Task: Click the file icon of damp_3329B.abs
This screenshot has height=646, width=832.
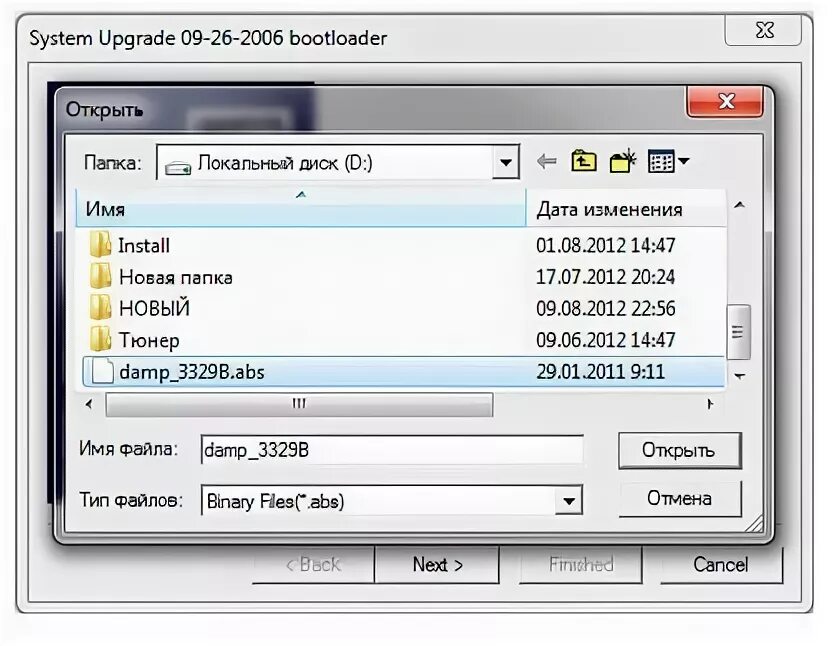Action: tap(101, 371)
